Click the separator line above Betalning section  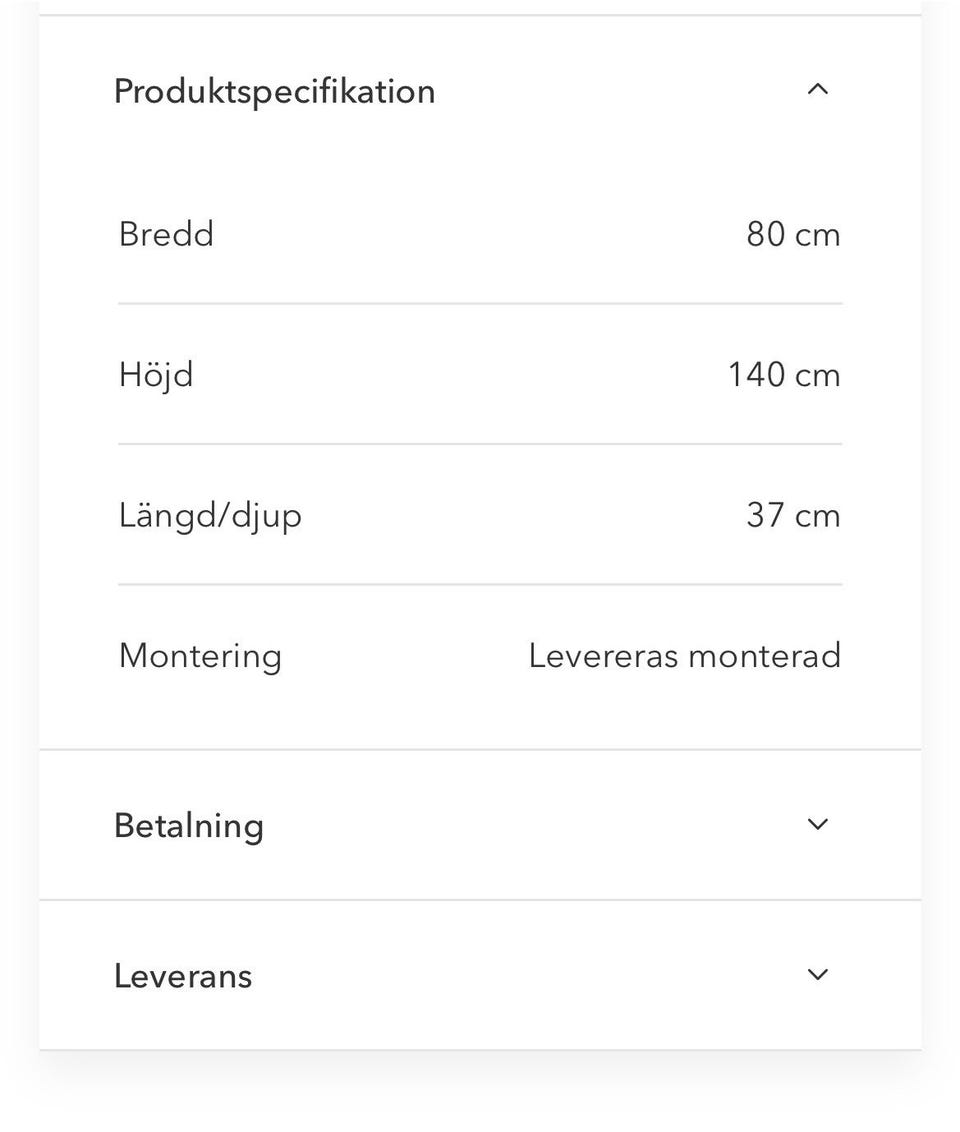[480, 750]
